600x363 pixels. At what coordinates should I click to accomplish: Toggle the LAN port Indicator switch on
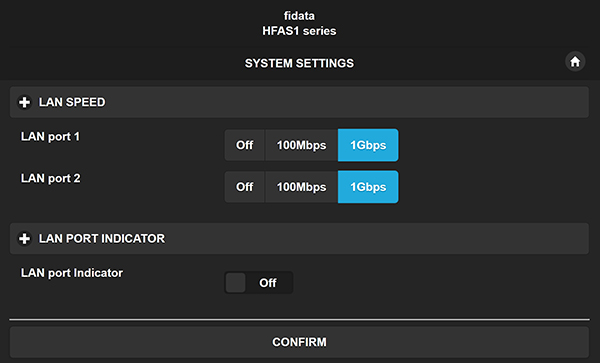point(259,283)
